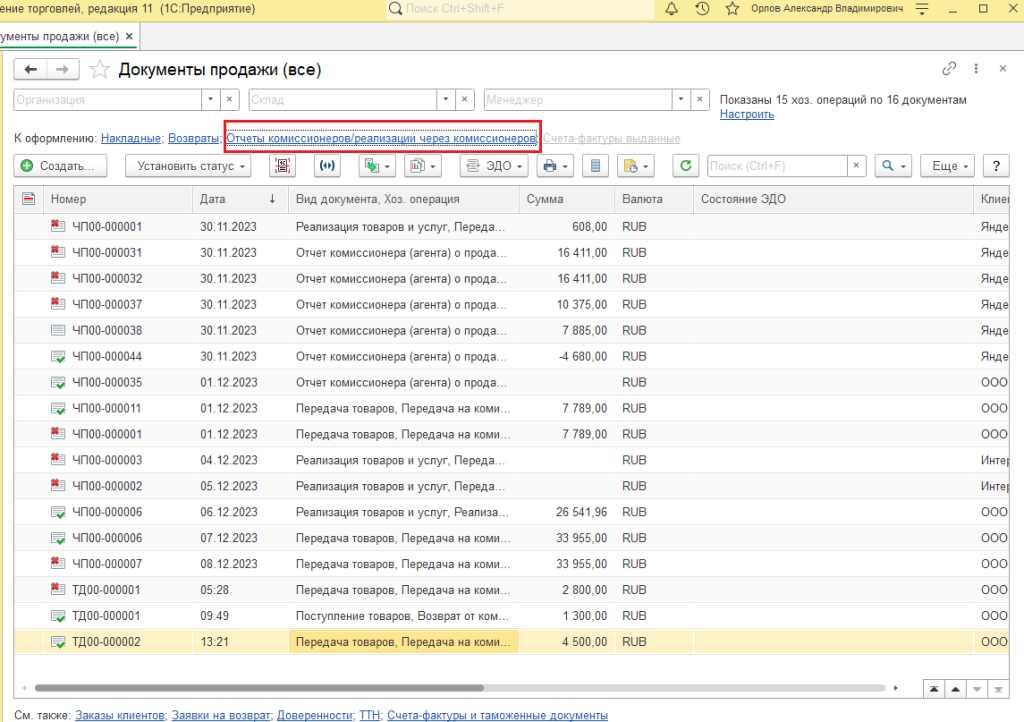Click the posted icon of ТД00-000002
1024x722 pixels.
(x=58, y=642)
